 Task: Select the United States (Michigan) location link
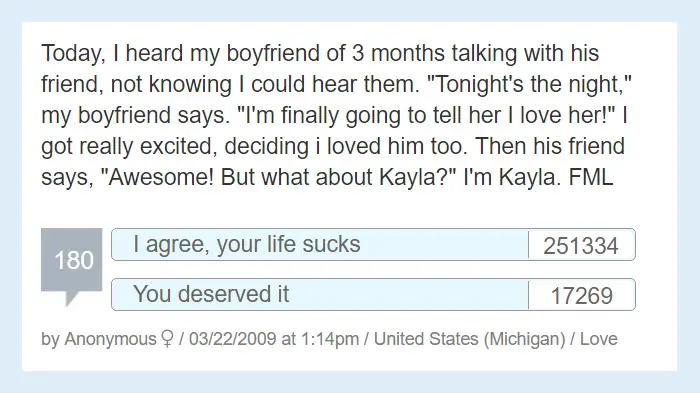(x=470, y=339)
